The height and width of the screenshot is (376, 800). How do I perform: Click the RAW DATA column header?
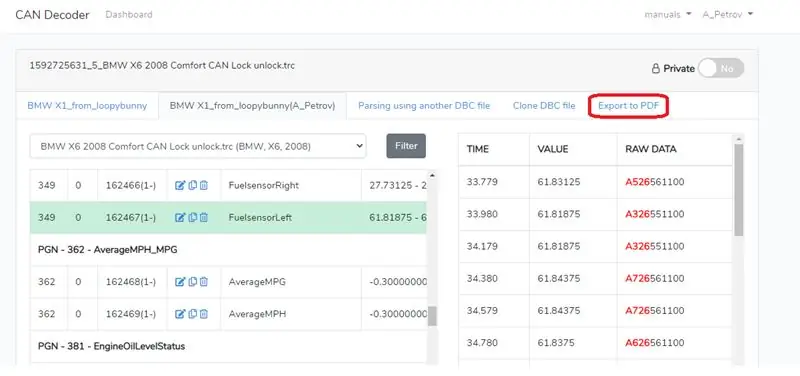tap(651, 149)
